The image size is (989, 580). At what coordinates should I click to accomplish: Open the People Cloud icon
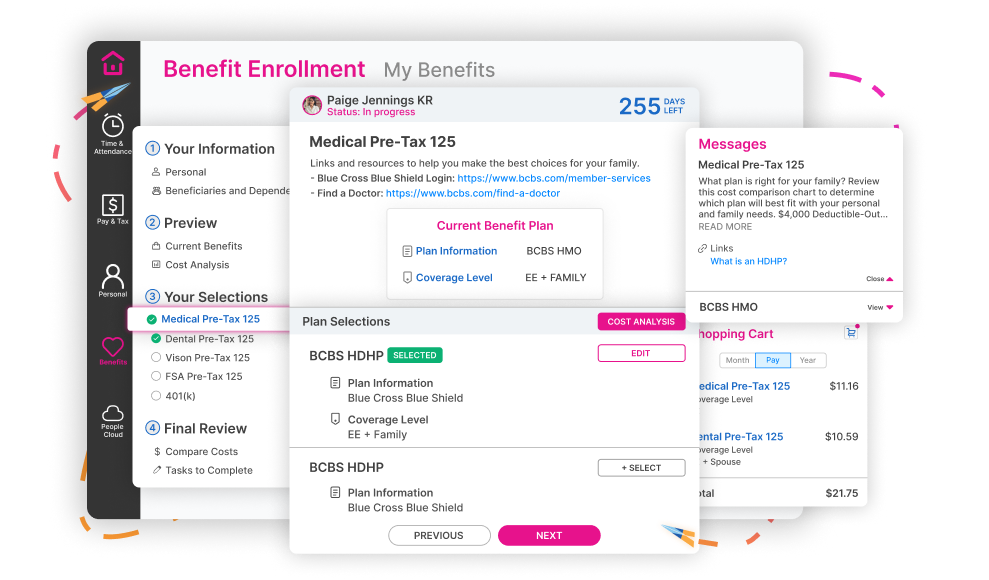click(113, 414)
